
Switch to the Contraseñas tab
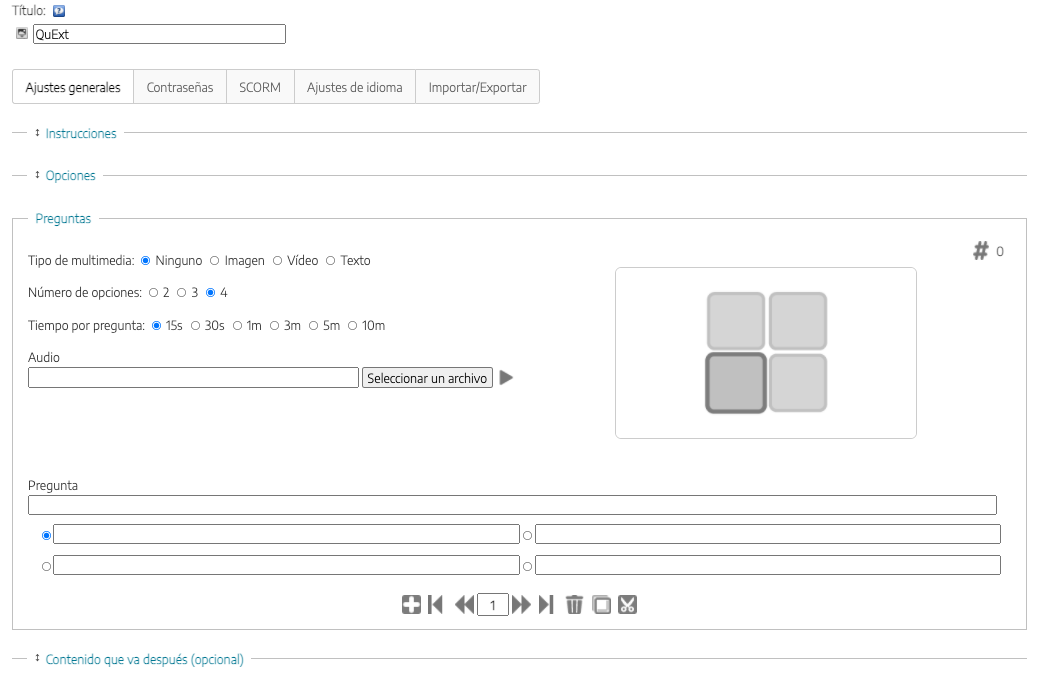click(180, 87)
